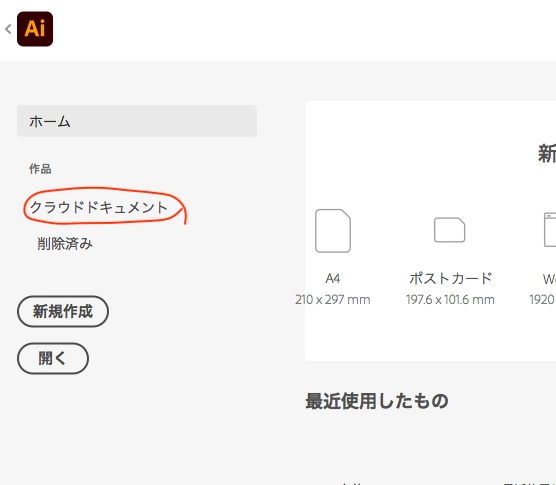
Task: Click the 新規作成 button
Action: tap(63, 311)
